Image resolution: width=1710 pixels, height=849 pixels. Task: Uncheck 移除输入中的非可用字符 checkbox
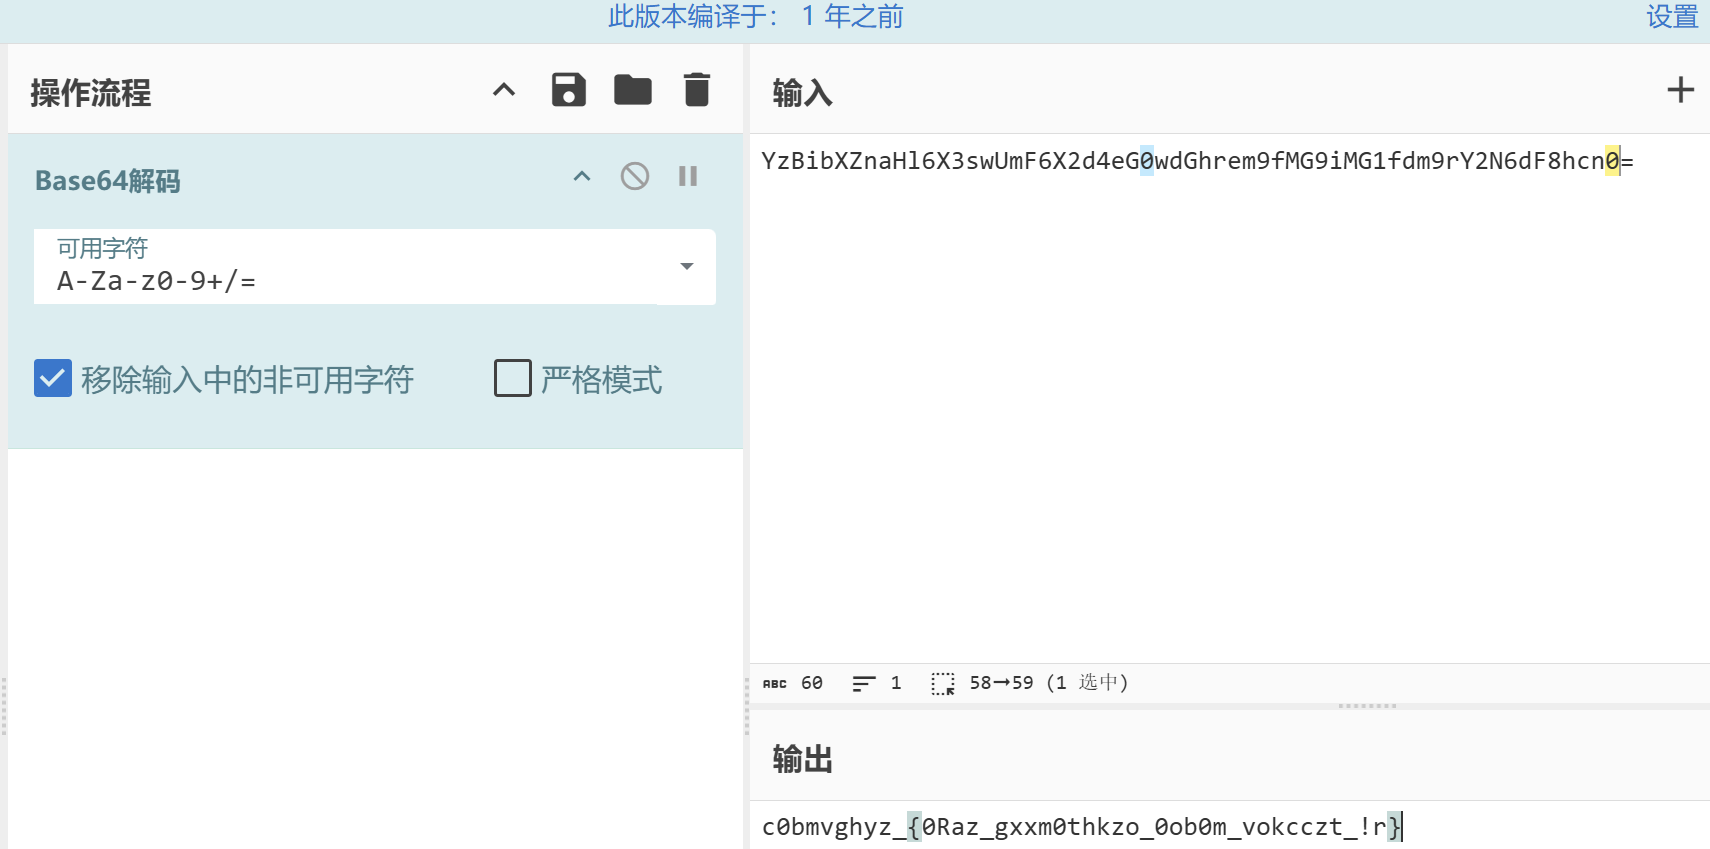click(53, 379)
